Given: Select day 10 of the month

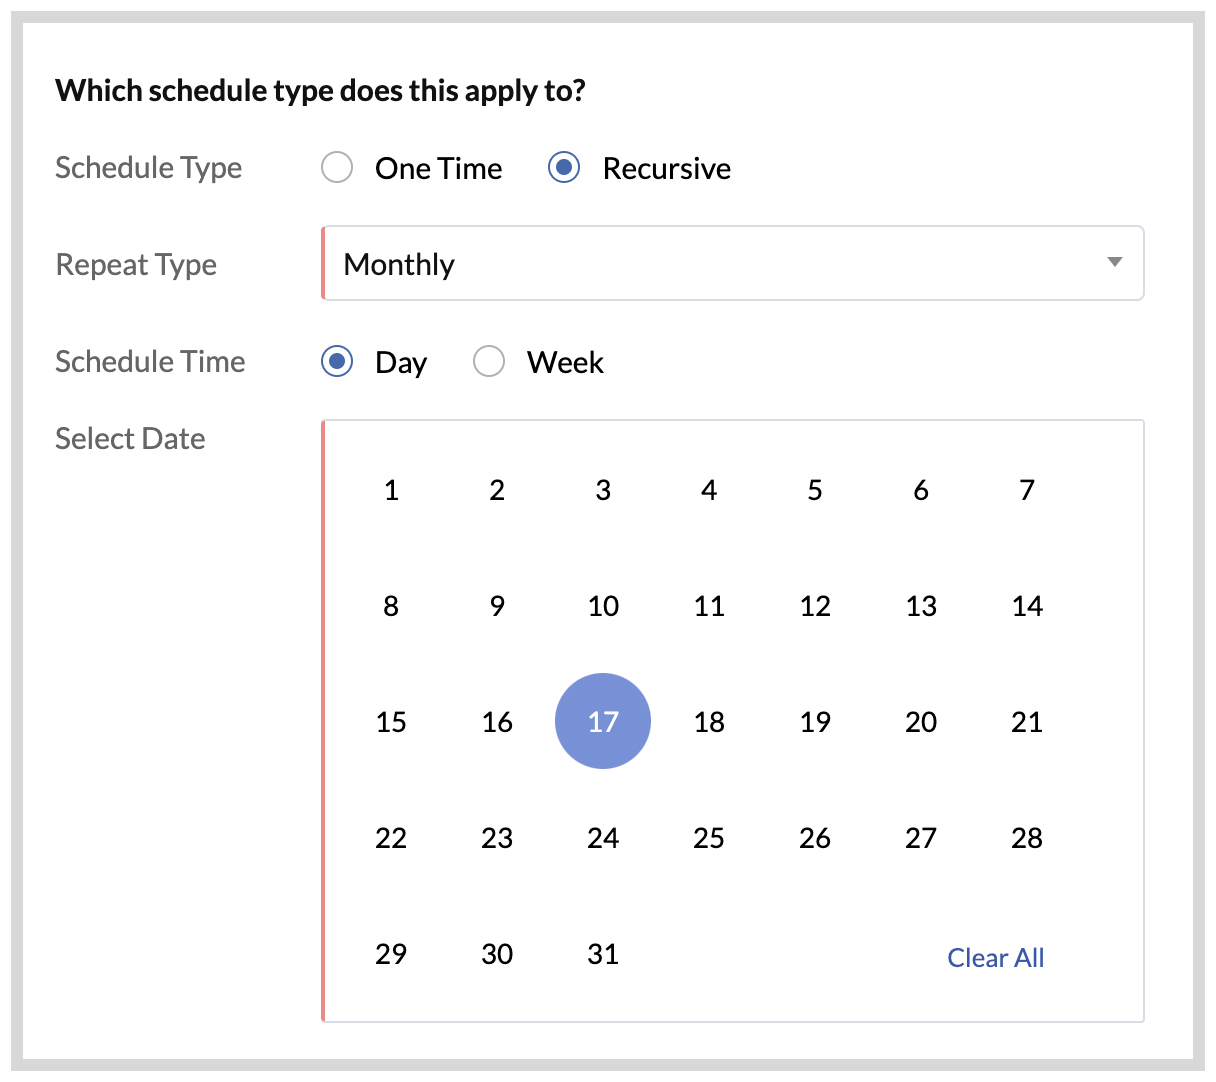Looking at the screenshot, I should (603, 606).
